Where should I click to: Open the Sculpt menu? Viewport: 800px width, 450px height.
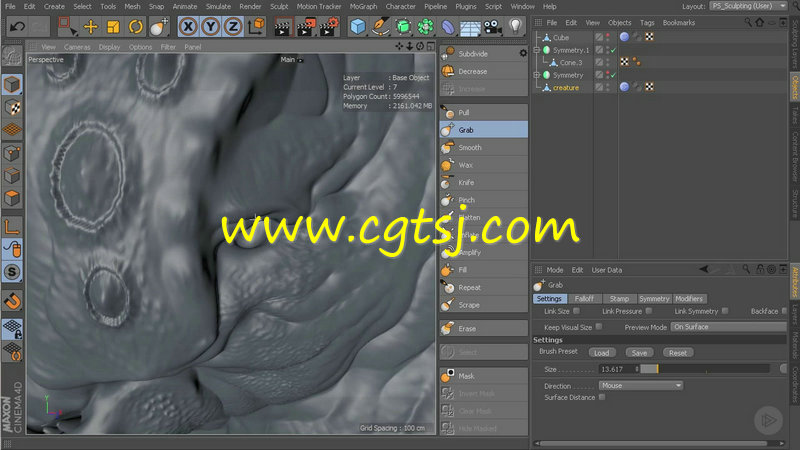279,7
